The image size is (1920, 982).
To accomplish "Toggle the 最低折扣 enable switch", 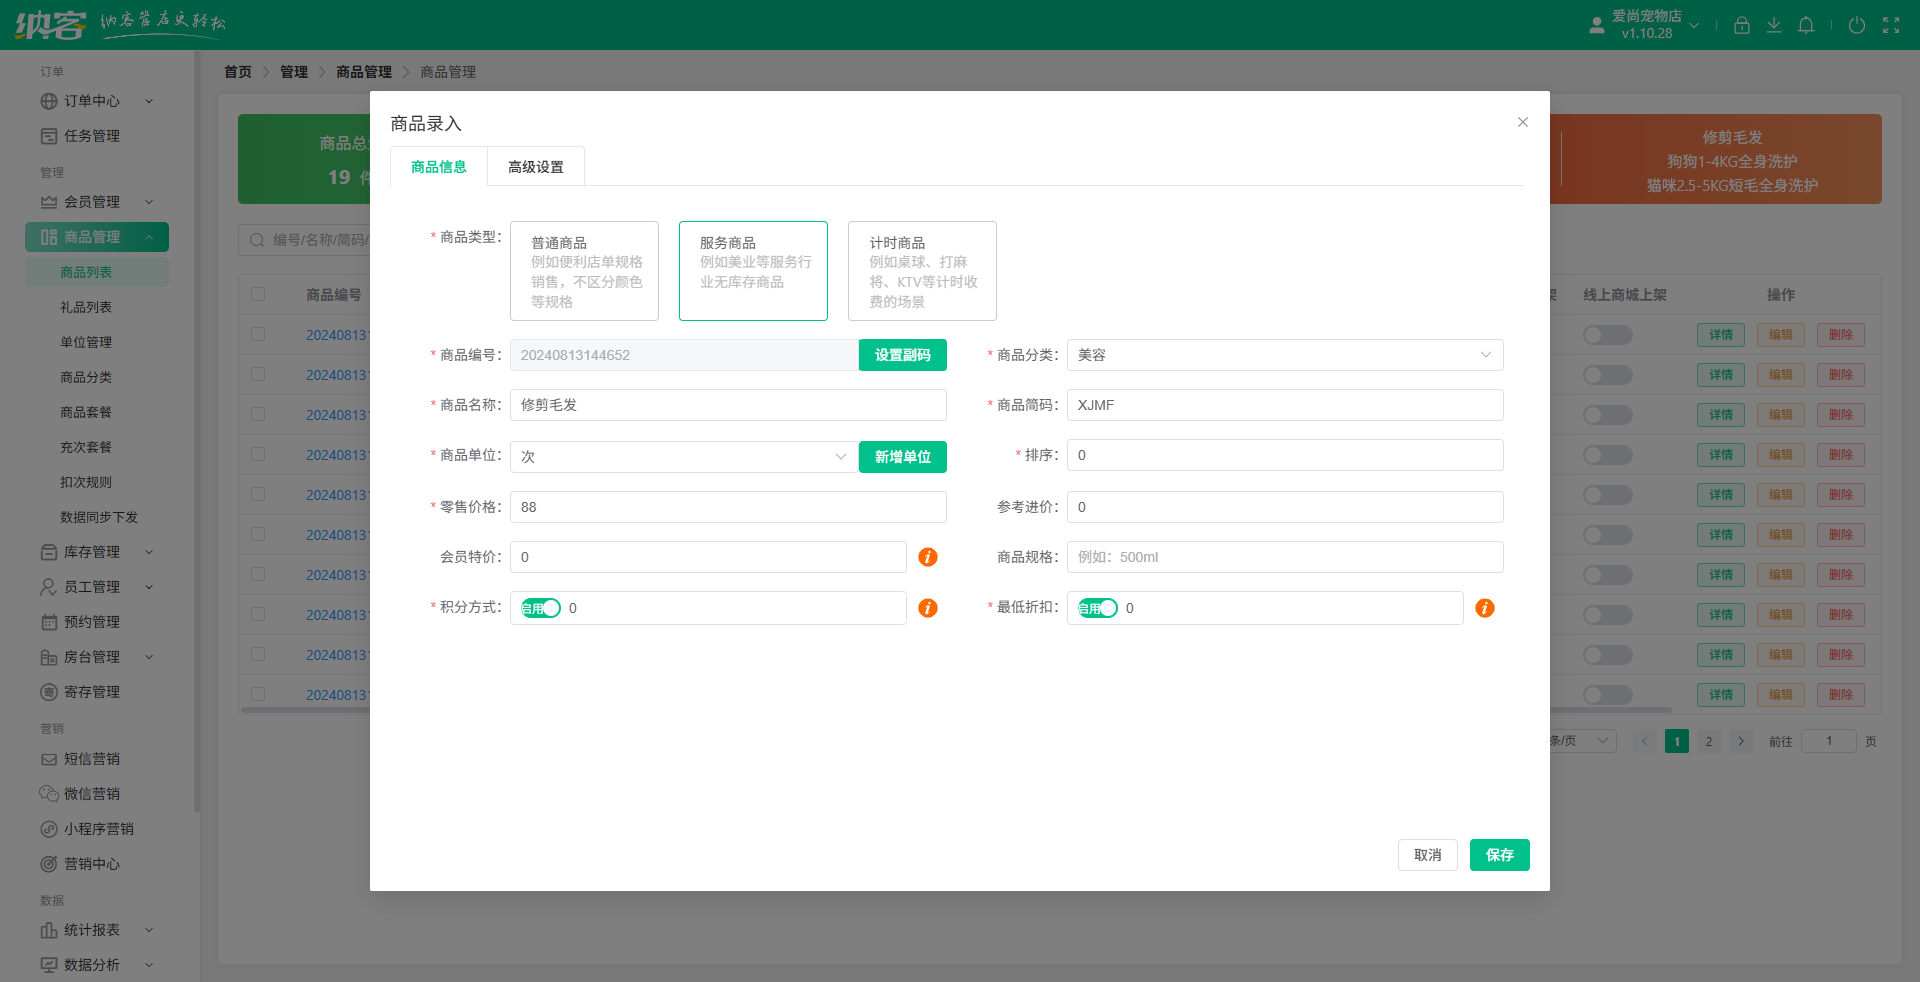I will pyautogui.click(x=1098, y=608).
